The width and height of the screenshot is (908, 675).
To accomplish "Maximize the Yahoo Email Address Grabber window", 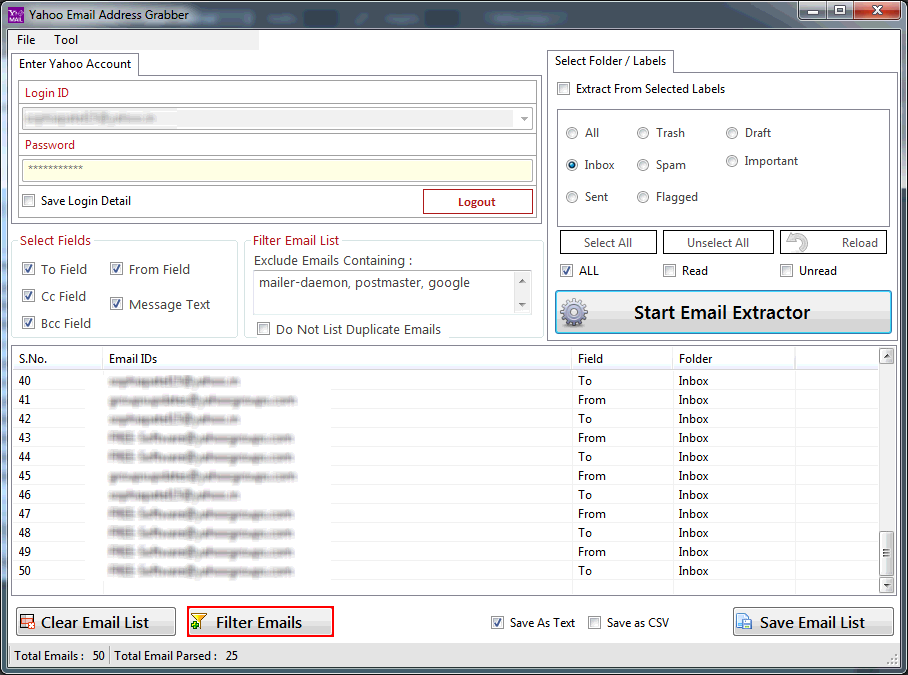I will click(840, 10).
